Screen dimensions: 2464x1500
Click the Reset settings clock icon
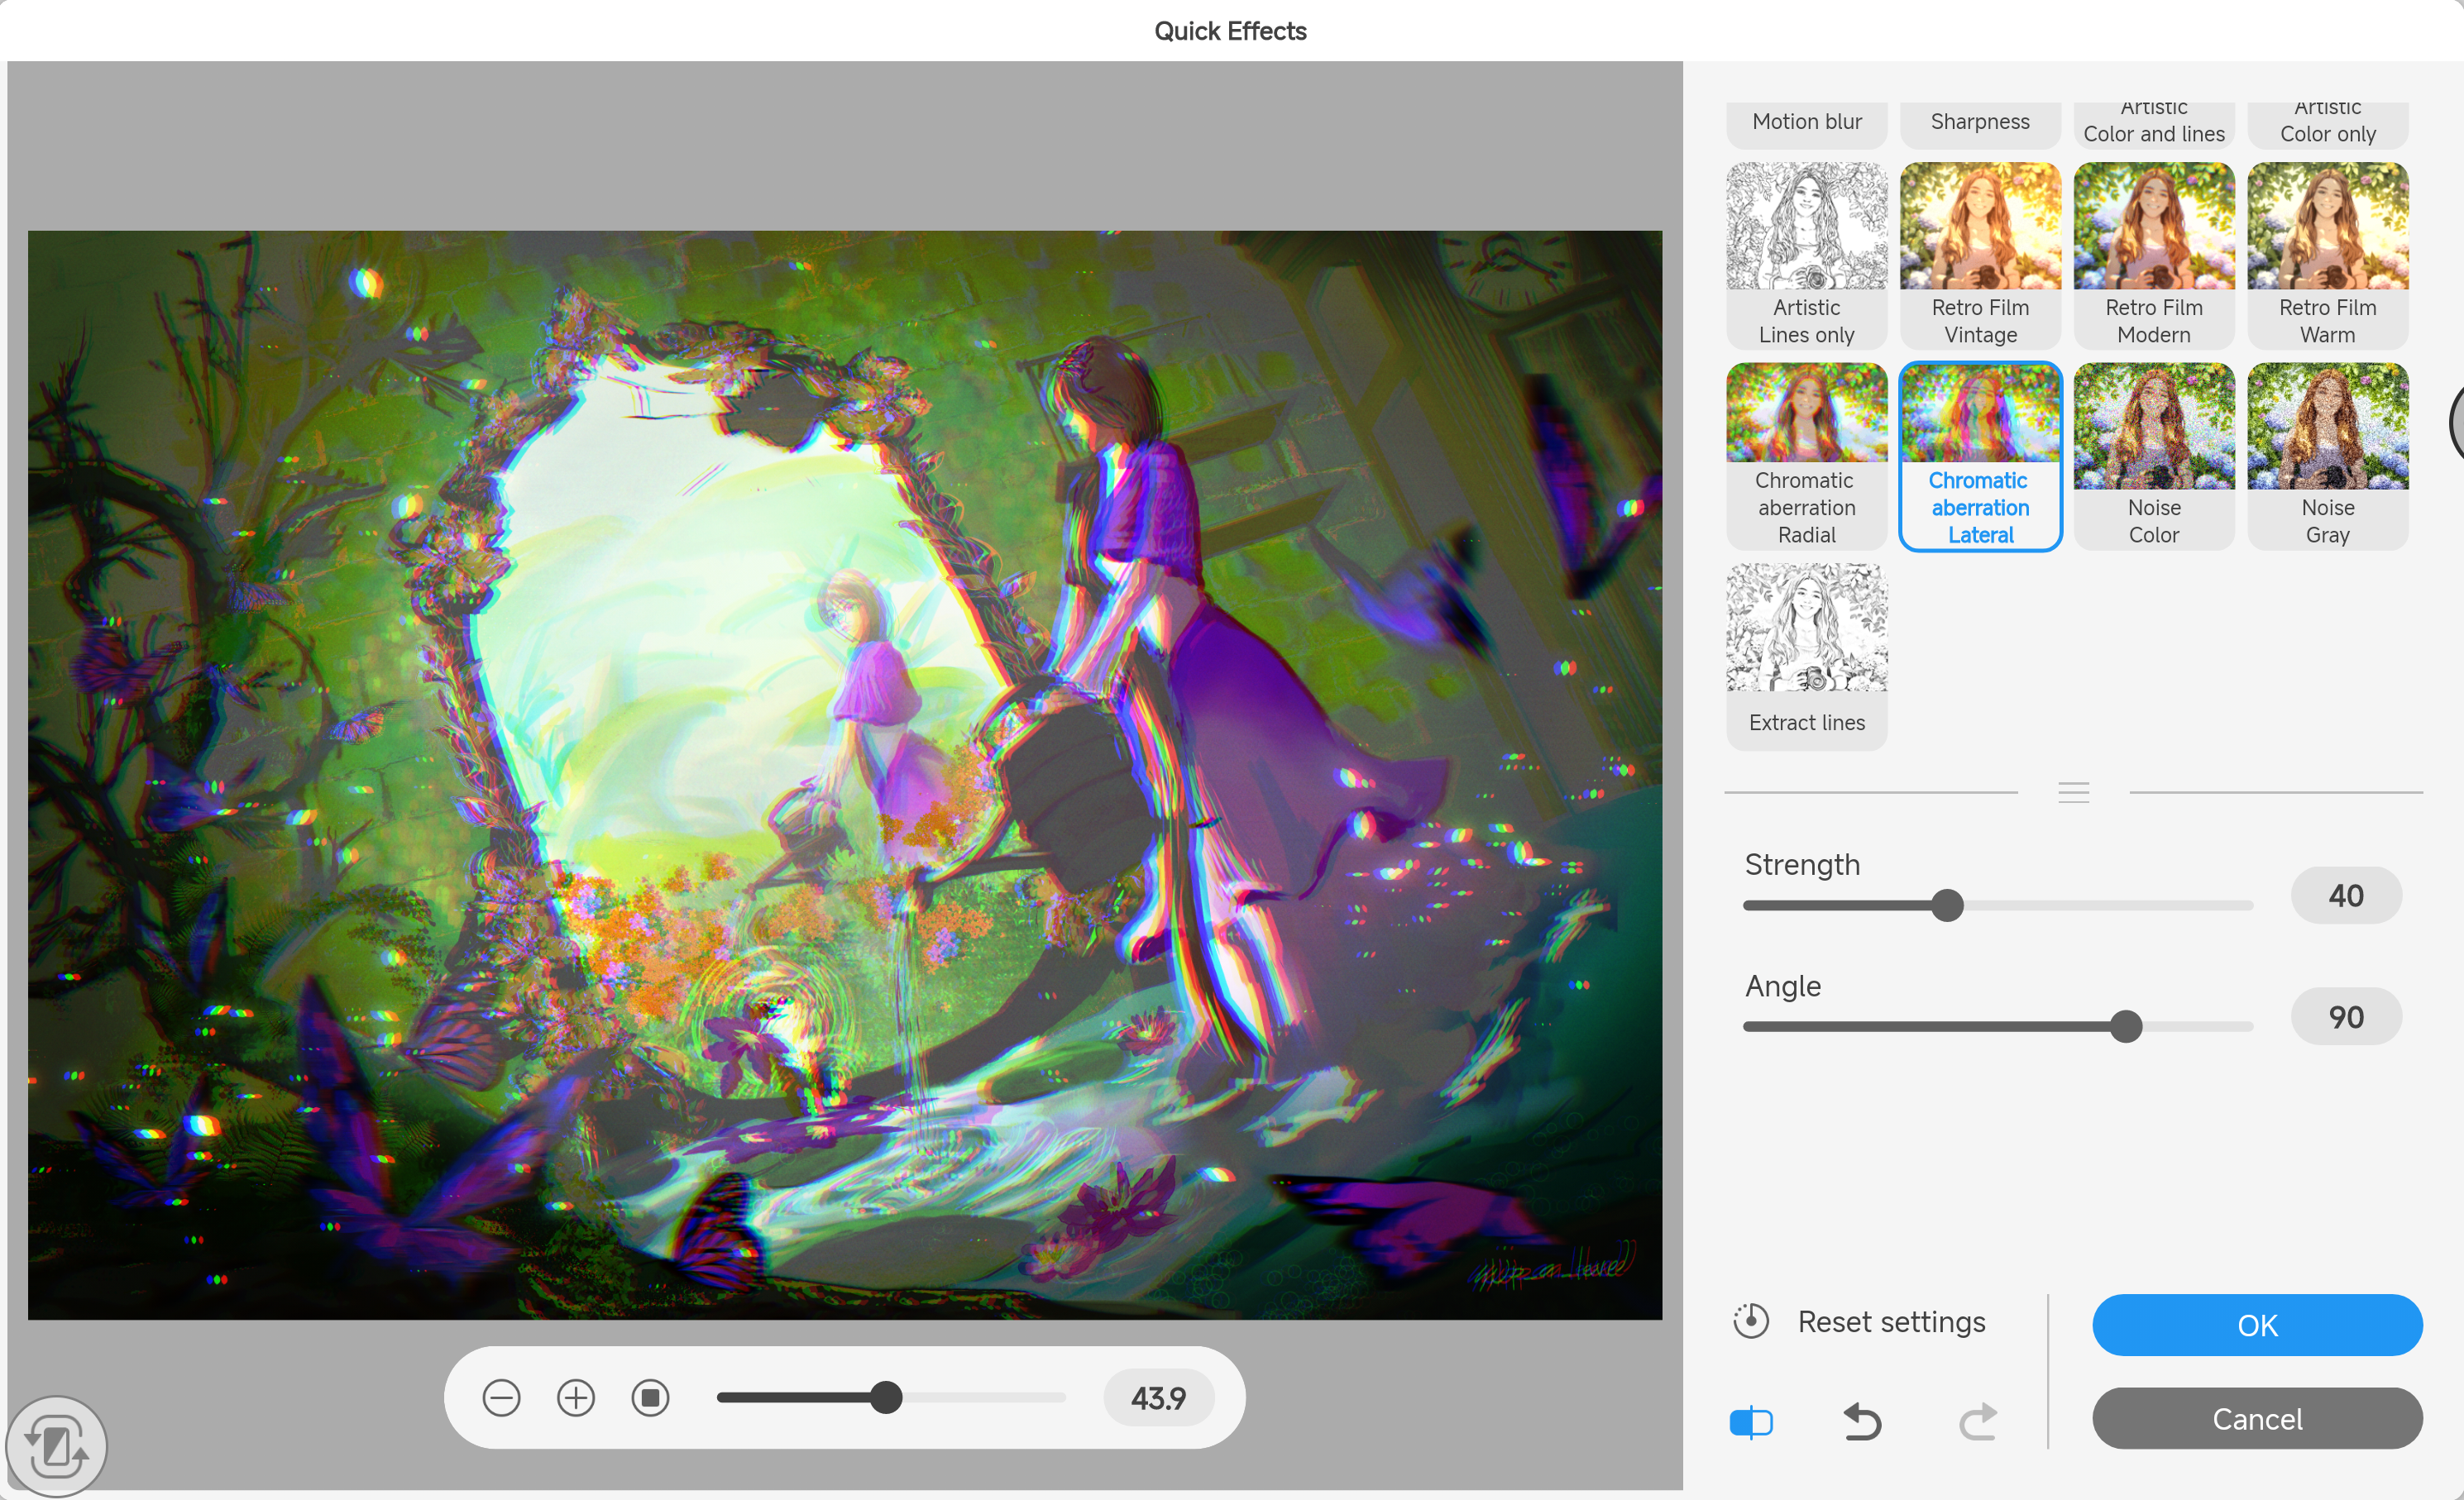coord(1751,1321)
